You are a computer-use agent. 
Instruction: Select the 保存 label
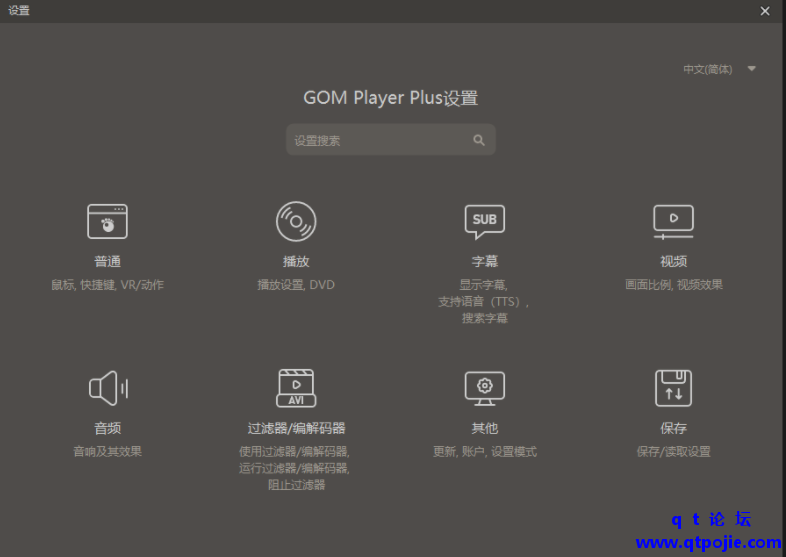click(673, 428)
